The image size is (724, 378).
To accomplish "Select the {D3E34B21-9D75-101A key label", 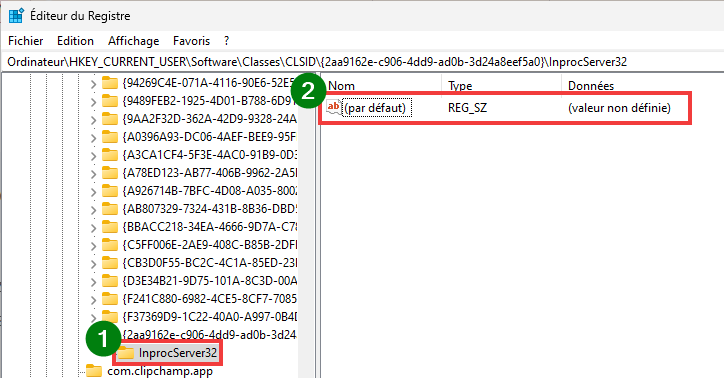I will click(x=210, y=281).
